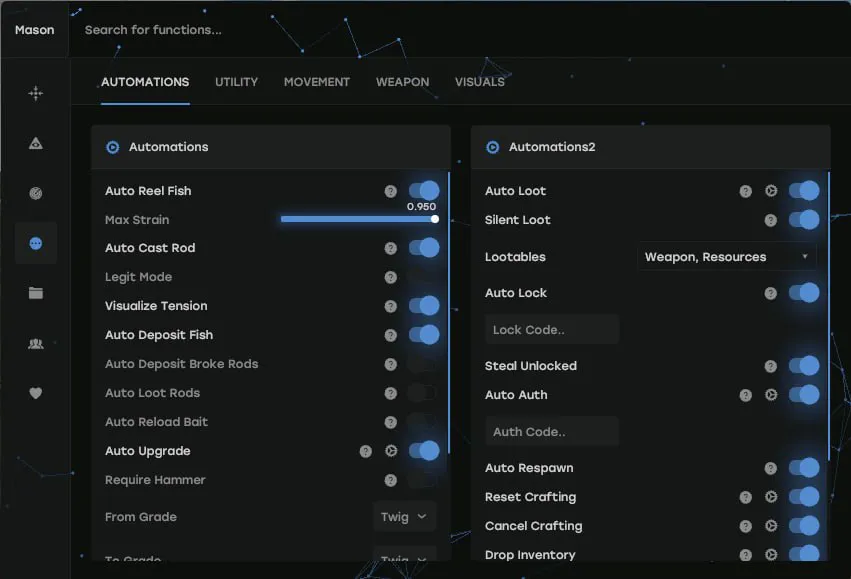Turn off Visualize Tension
Viewport: 851px width, 579px height.
point(424,306)
